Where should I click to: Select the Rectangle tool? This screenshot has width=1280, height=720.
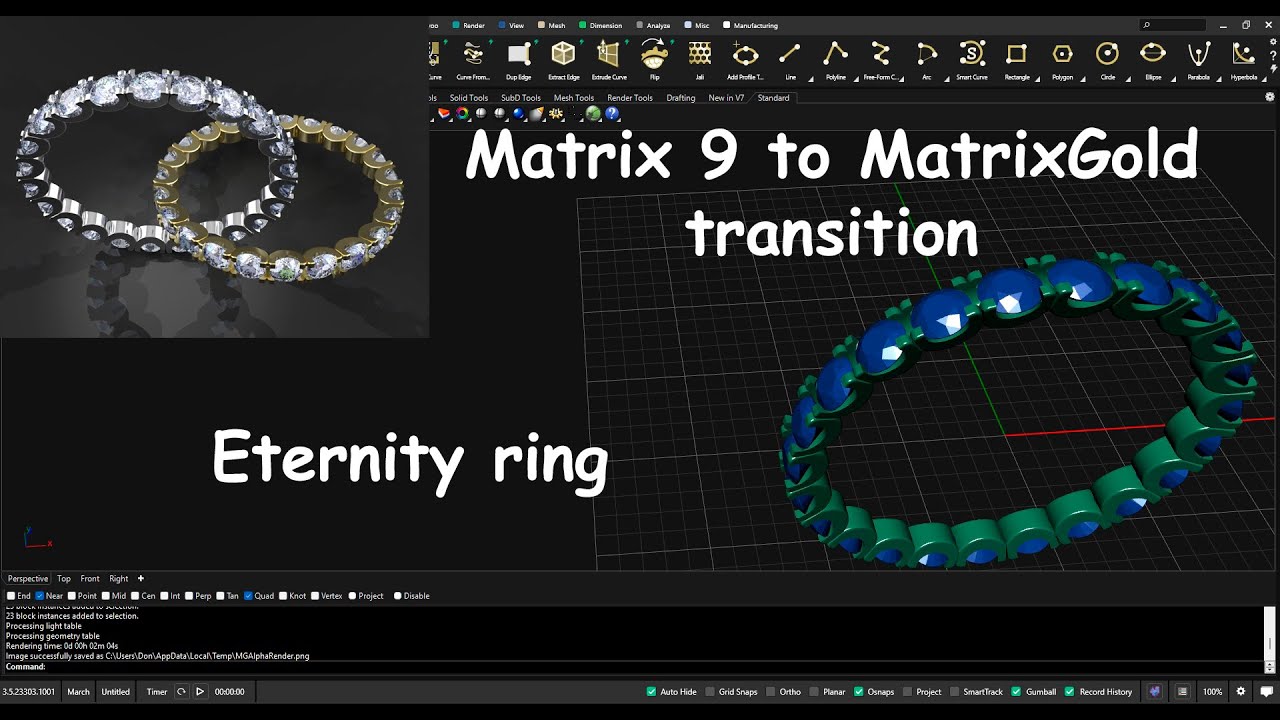tap(1017, 54)
